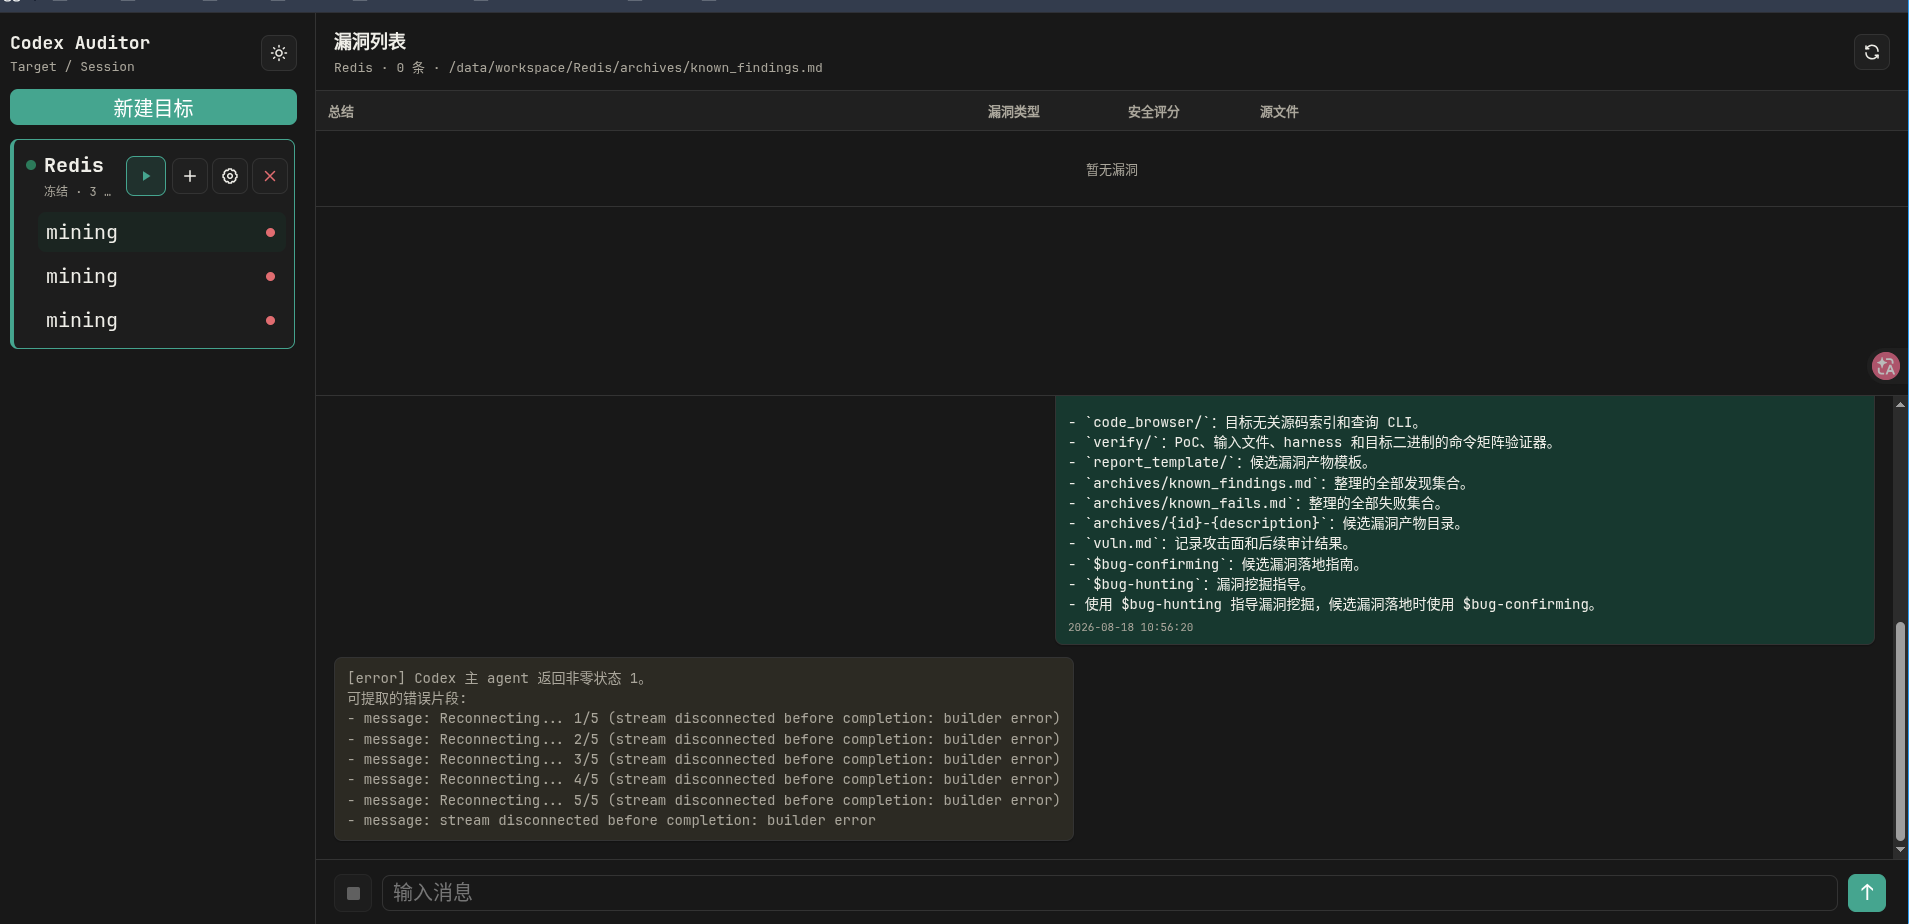1909x924 pixels.
Task: Send the message with the green arrow button
Action: [x=1867, y=893]
